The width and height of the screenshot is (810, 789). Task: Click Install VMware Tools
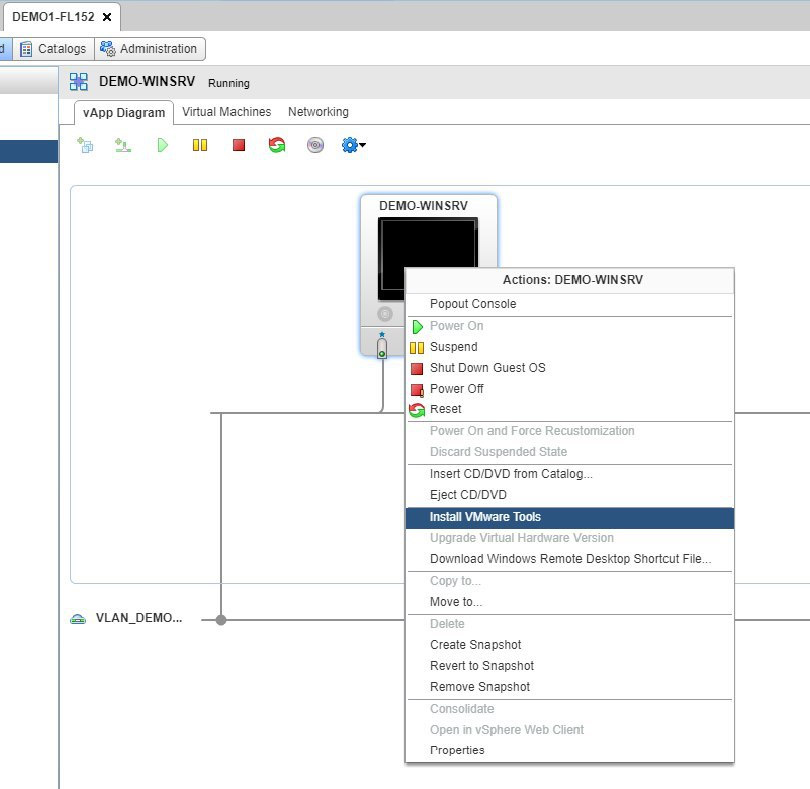570,517
